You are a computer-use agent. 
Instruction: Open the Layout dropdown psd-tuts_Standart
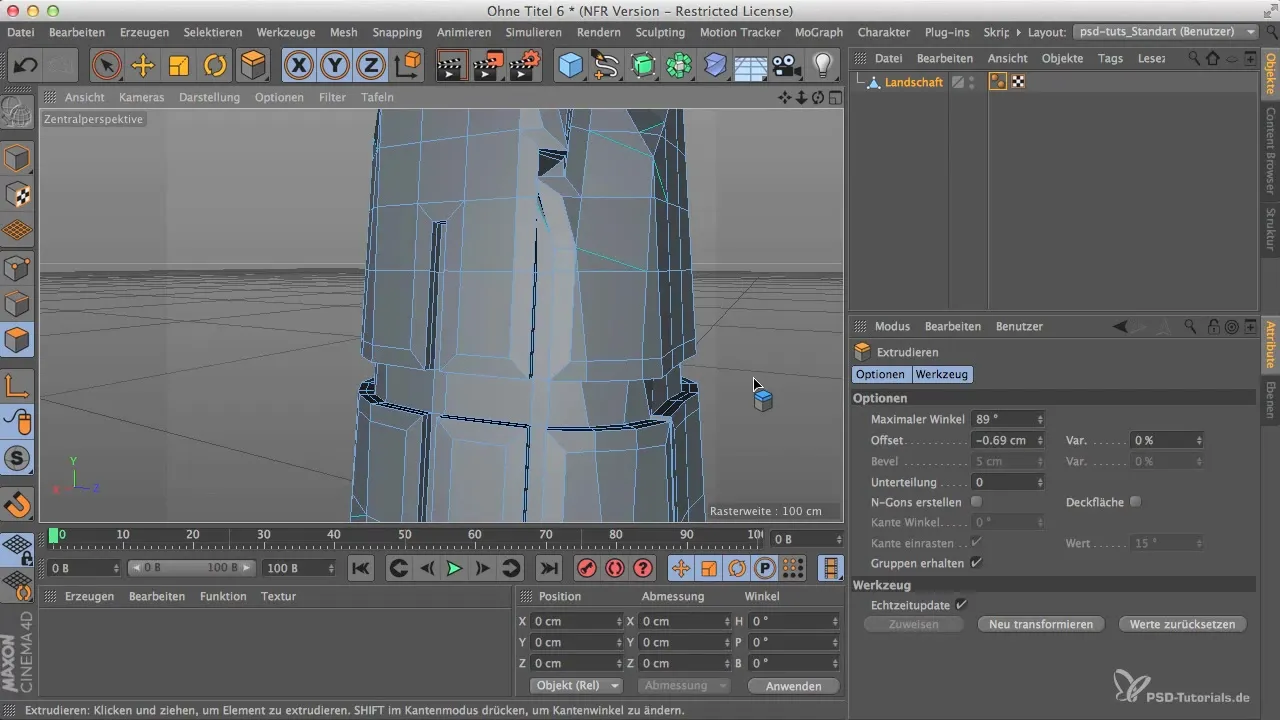point(1165,32)
